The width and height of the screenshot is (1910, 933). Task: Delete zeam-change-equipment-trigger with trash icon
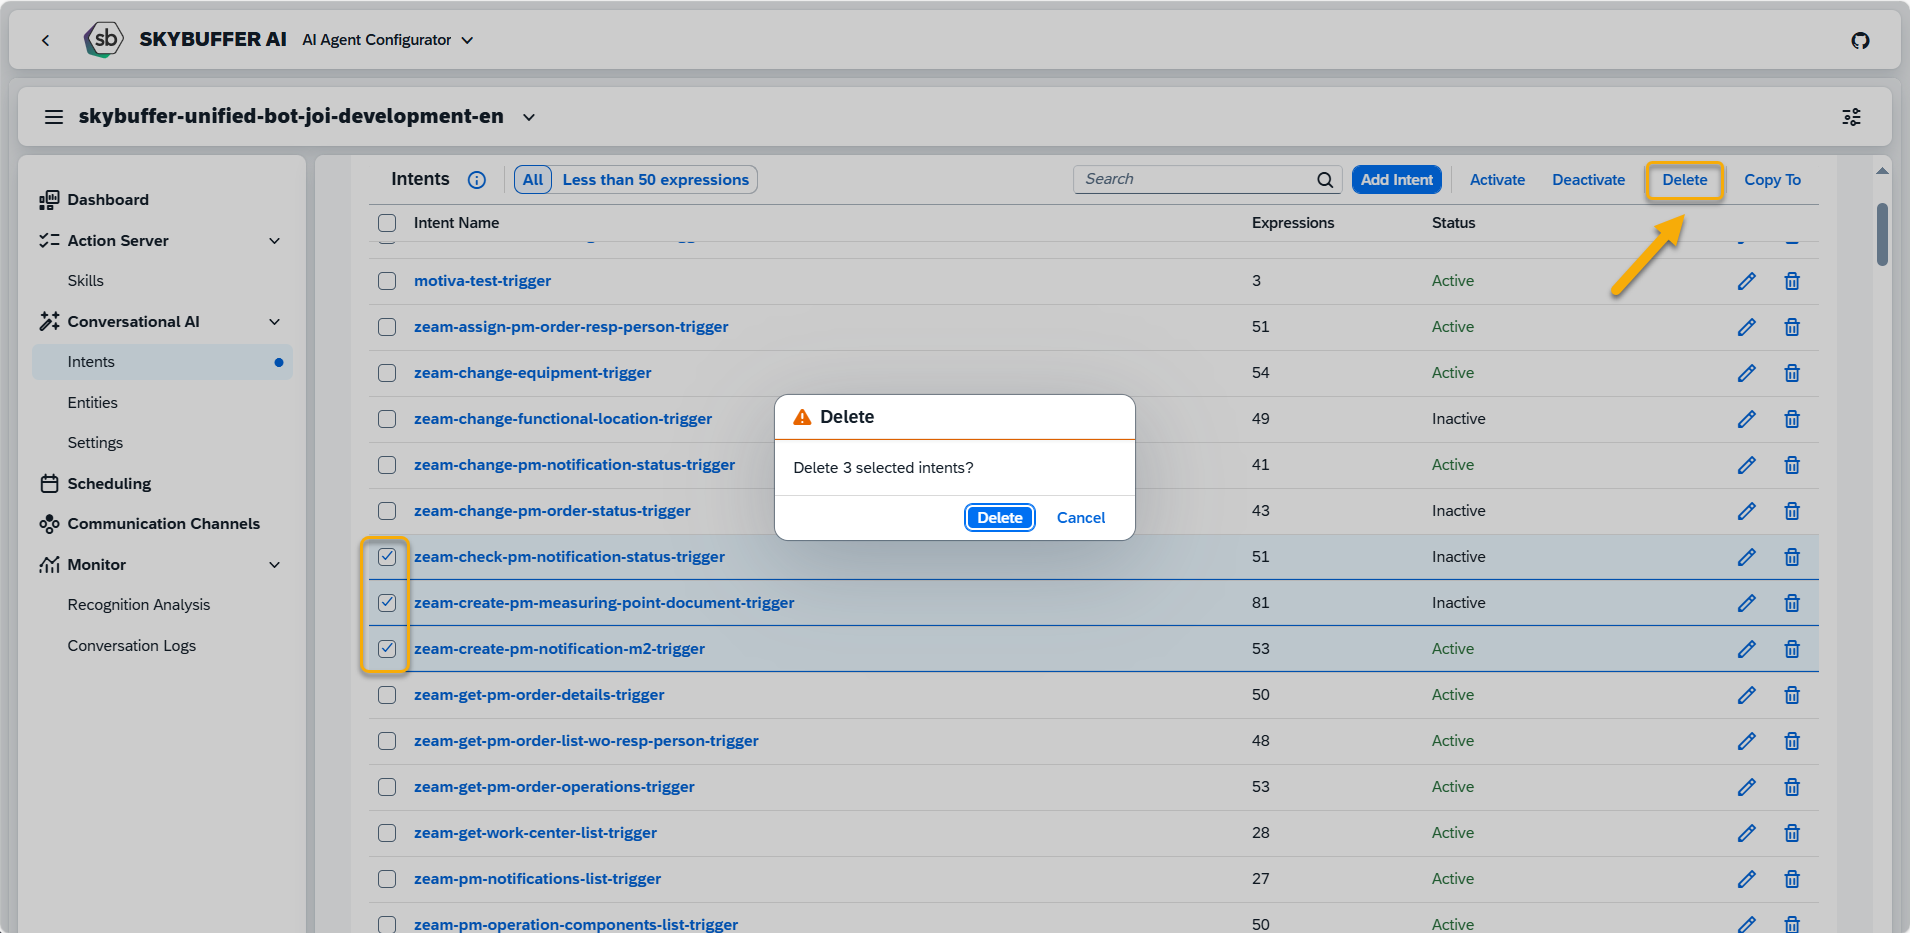coord(1791,373)
